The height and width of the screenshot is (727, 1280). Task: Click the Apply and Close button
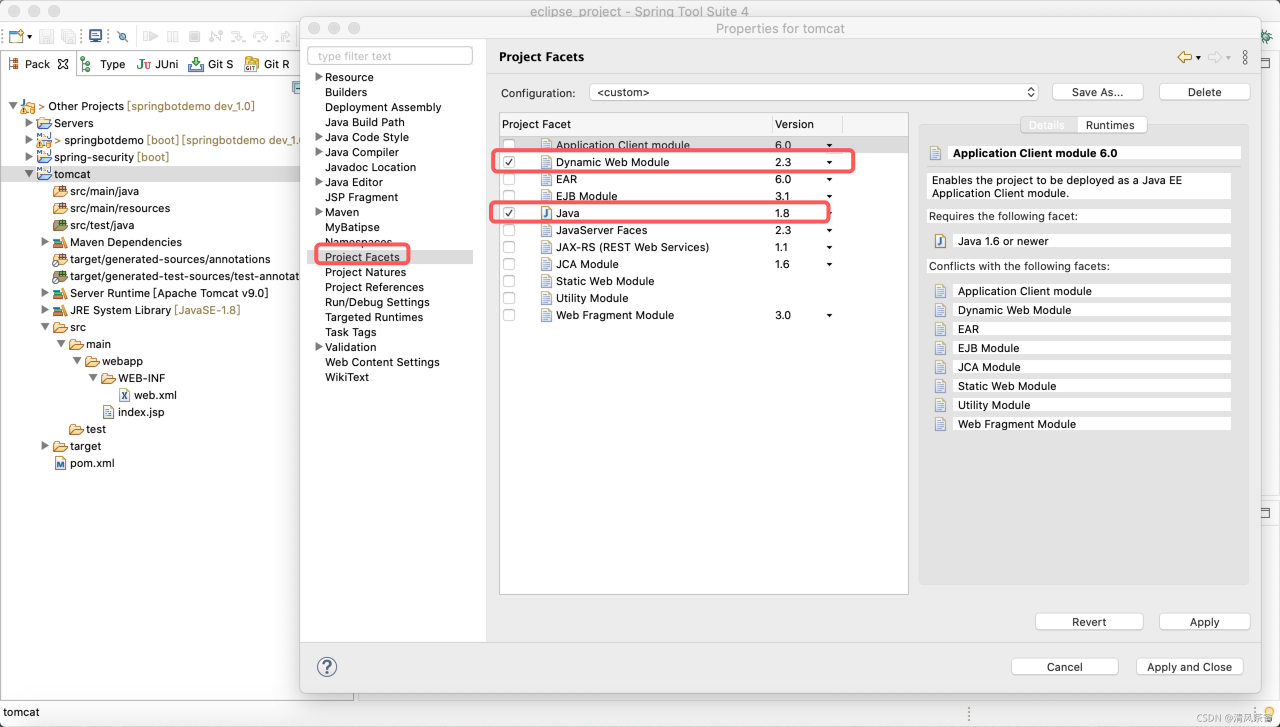coord(1189,666)
